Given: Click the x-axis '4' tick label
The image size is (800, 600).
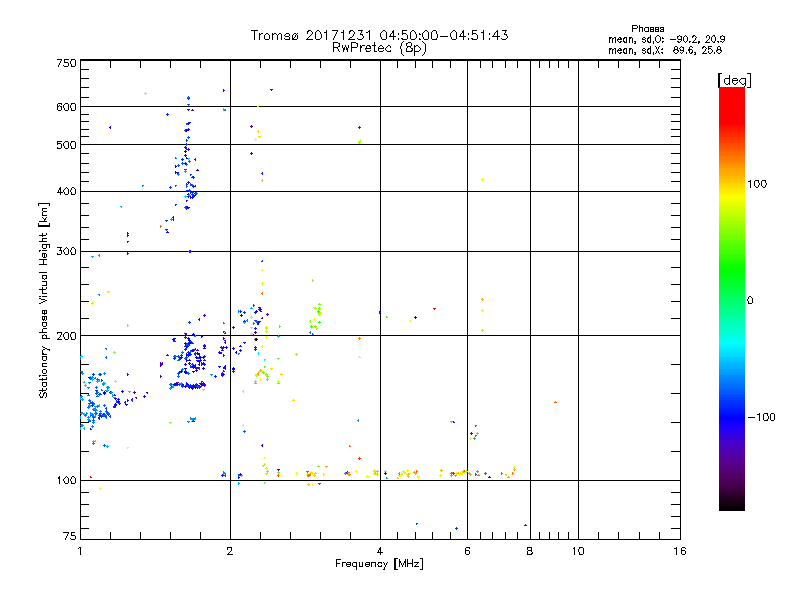Looking at the screenshot, I should click(x=380, y=551).
